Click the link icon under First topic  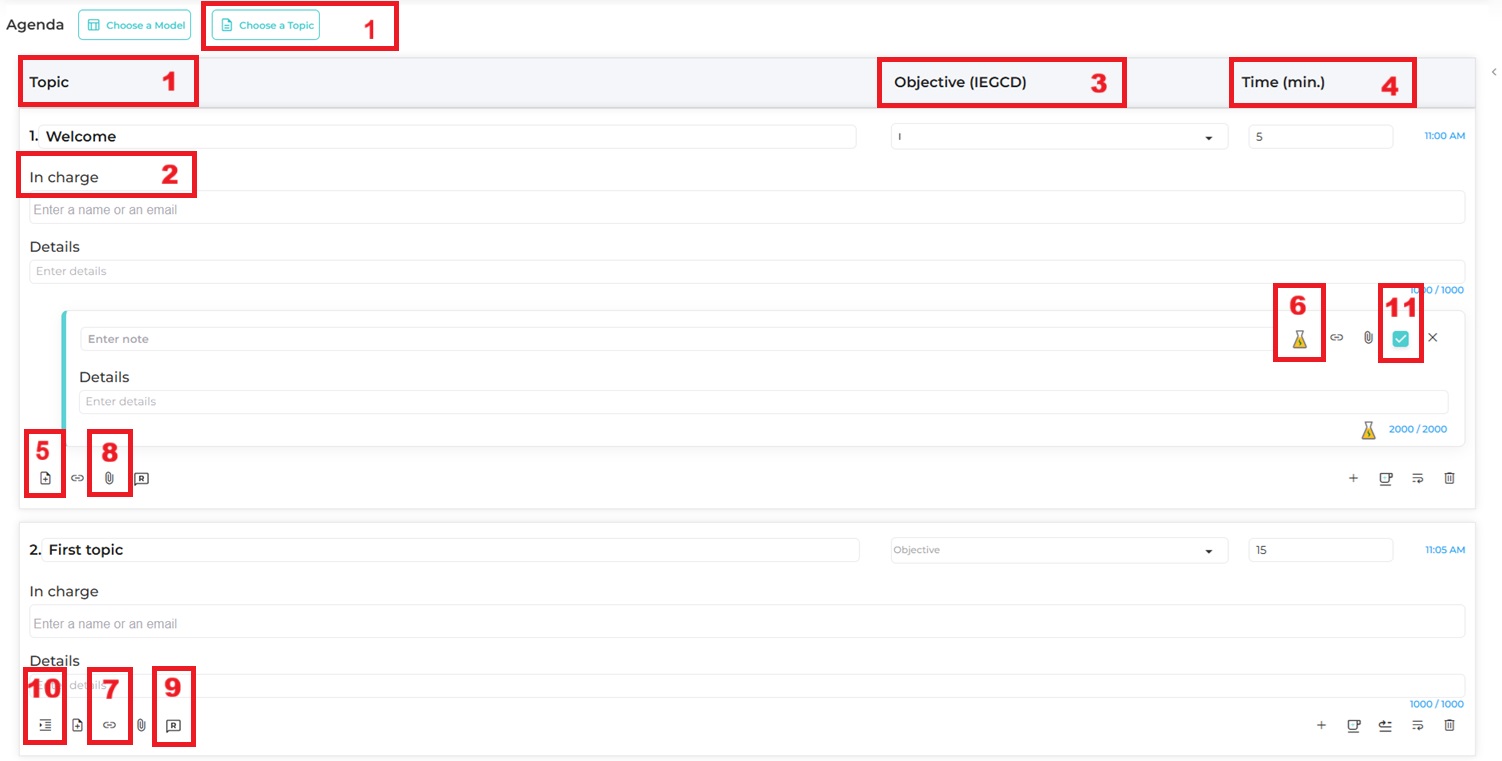(110, 725)
